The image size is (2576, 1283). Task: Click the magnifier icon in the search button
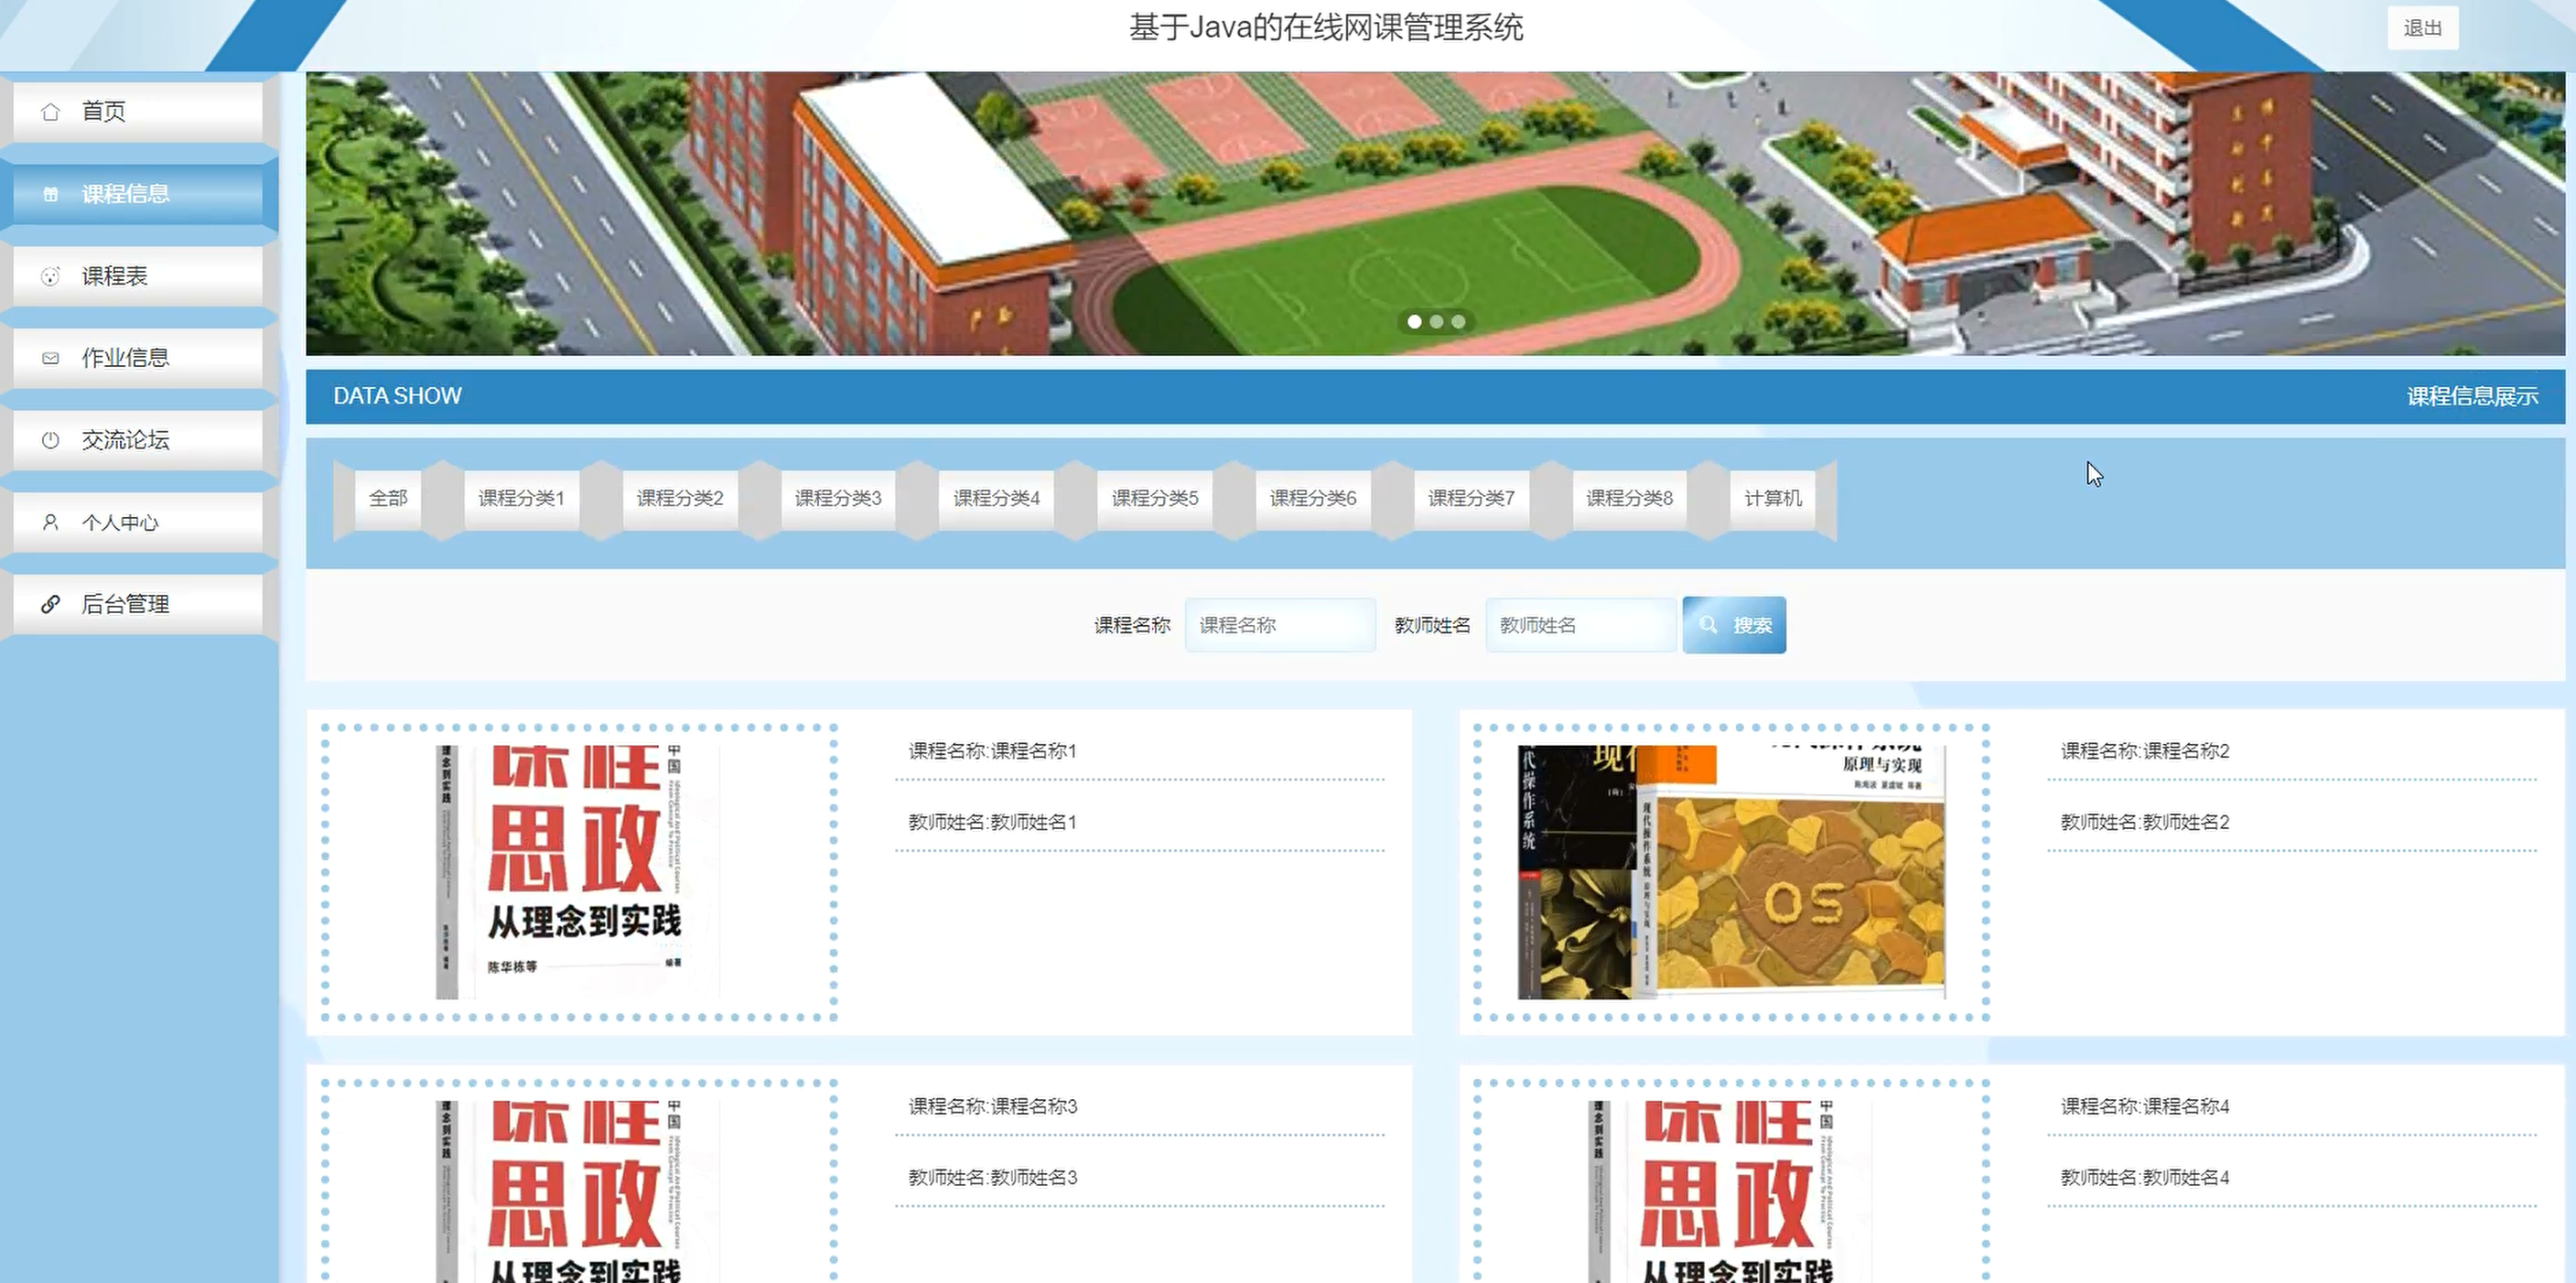coord(1708,625)
